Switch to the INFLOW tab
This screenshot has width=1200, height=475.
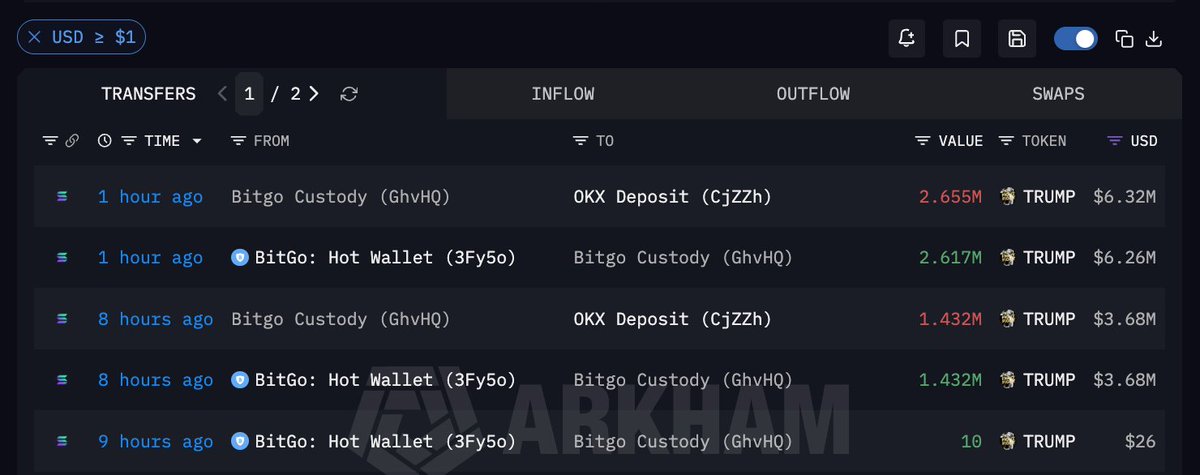coord(563,94)
